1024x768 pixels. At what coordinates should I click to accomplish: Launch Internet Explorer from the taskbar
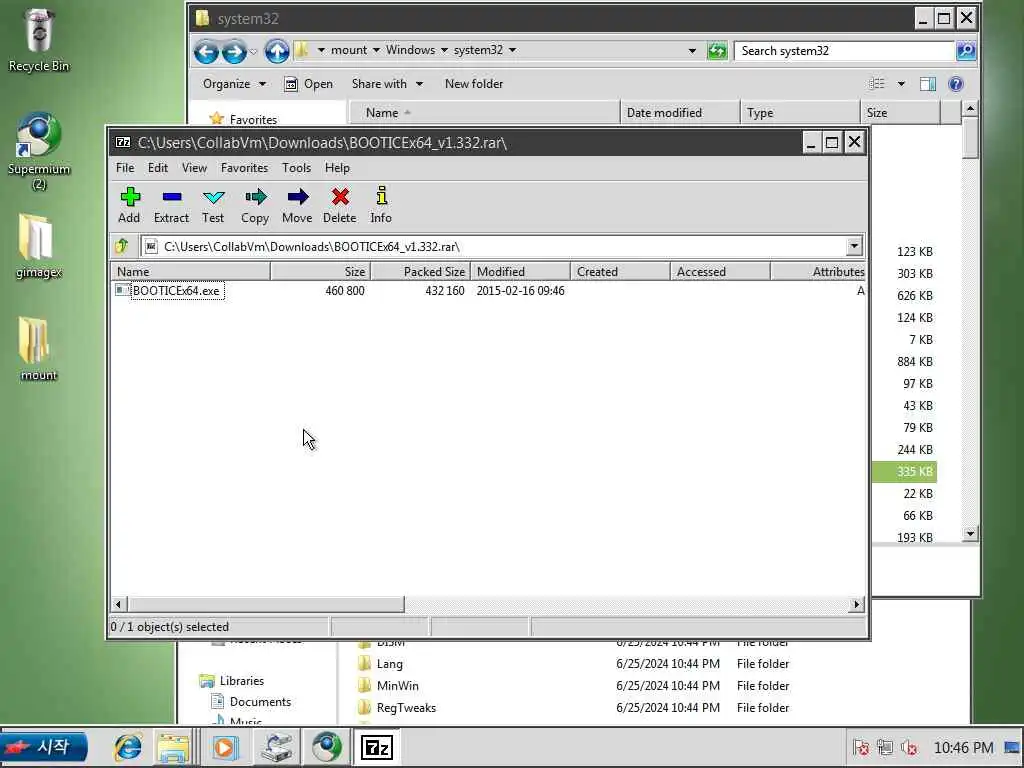click(x=128, y=747)
